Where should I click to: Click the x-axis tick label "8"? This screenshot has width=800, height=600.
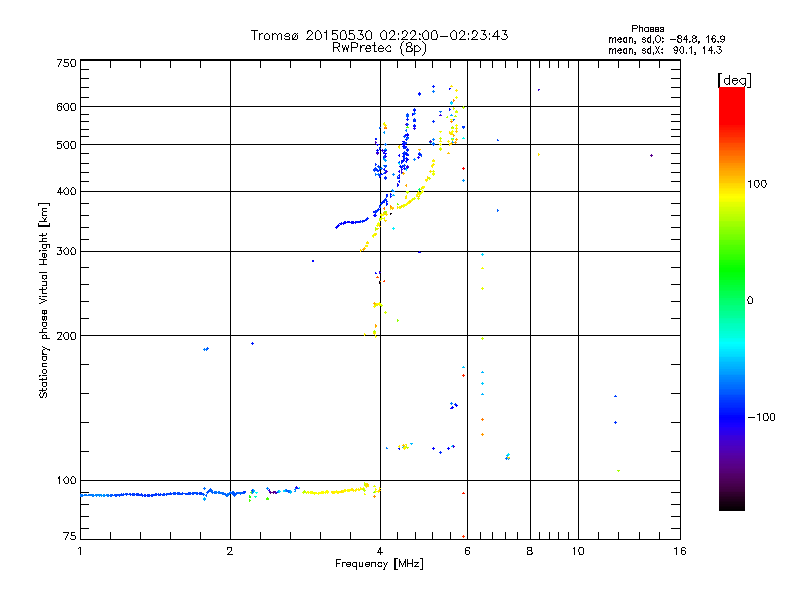pos(530,551)
